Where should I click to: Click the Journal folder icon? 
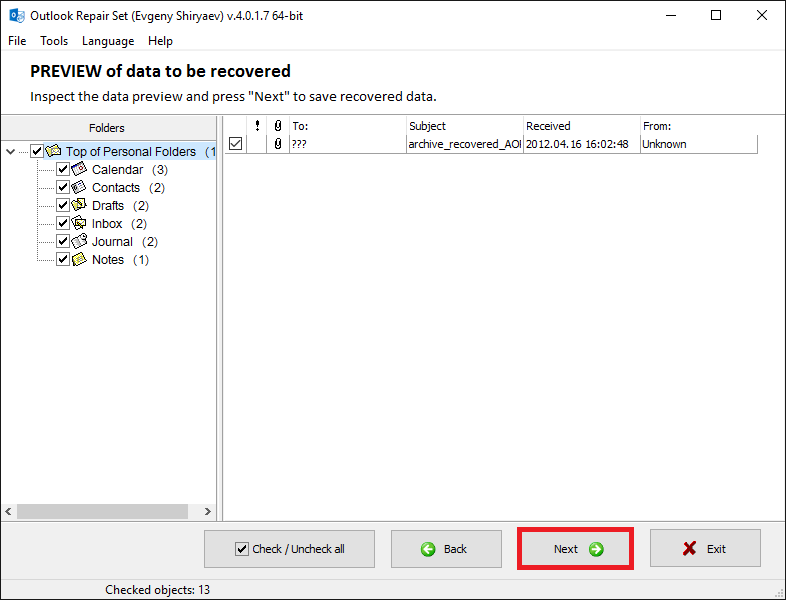coord(79,241)
